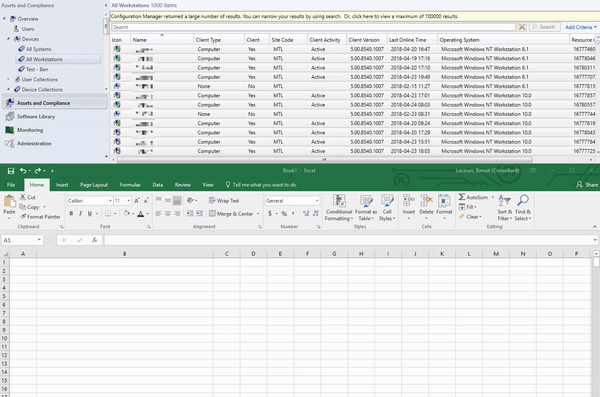Click the Save icon in Excel title bar
The width and height of the screenshot is (600, 397).
pyautogui.click(x=11, y=171)
